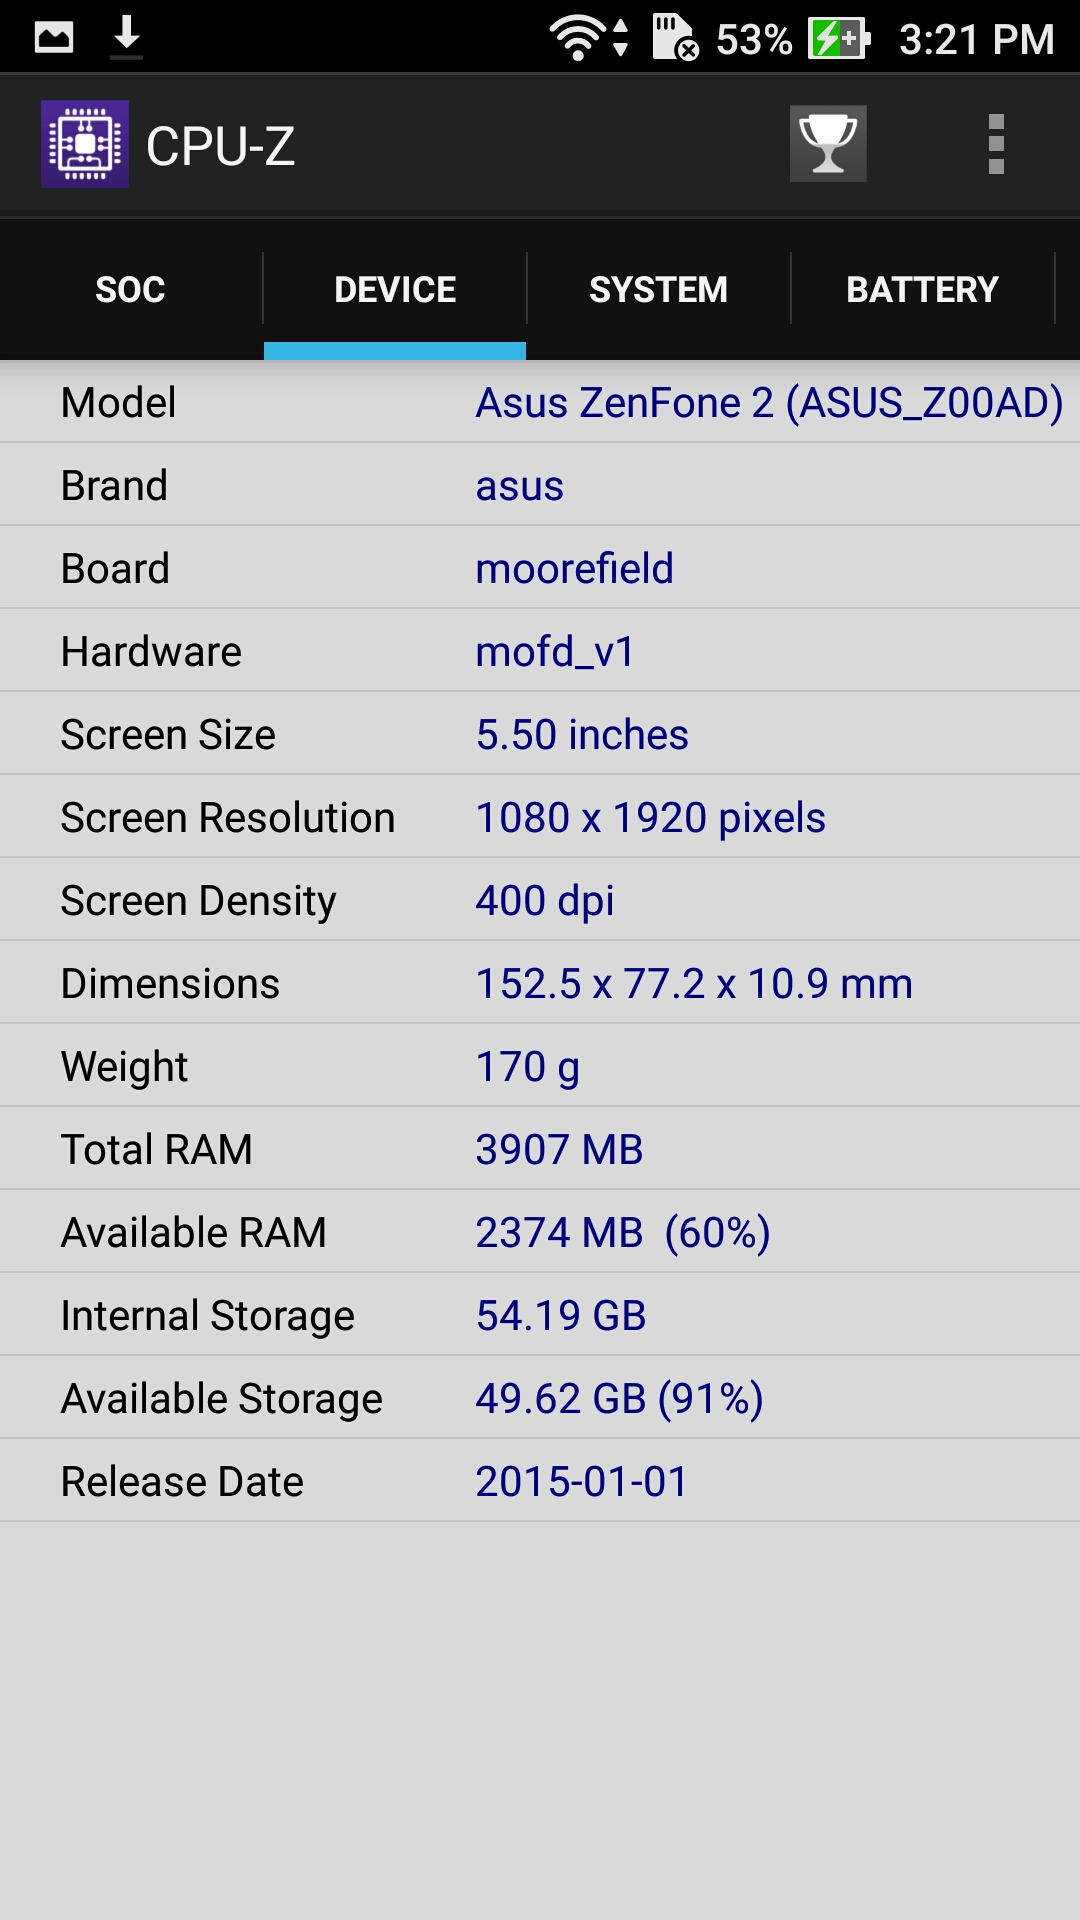Tap the battery charging icon

click(x=838, y=38)
